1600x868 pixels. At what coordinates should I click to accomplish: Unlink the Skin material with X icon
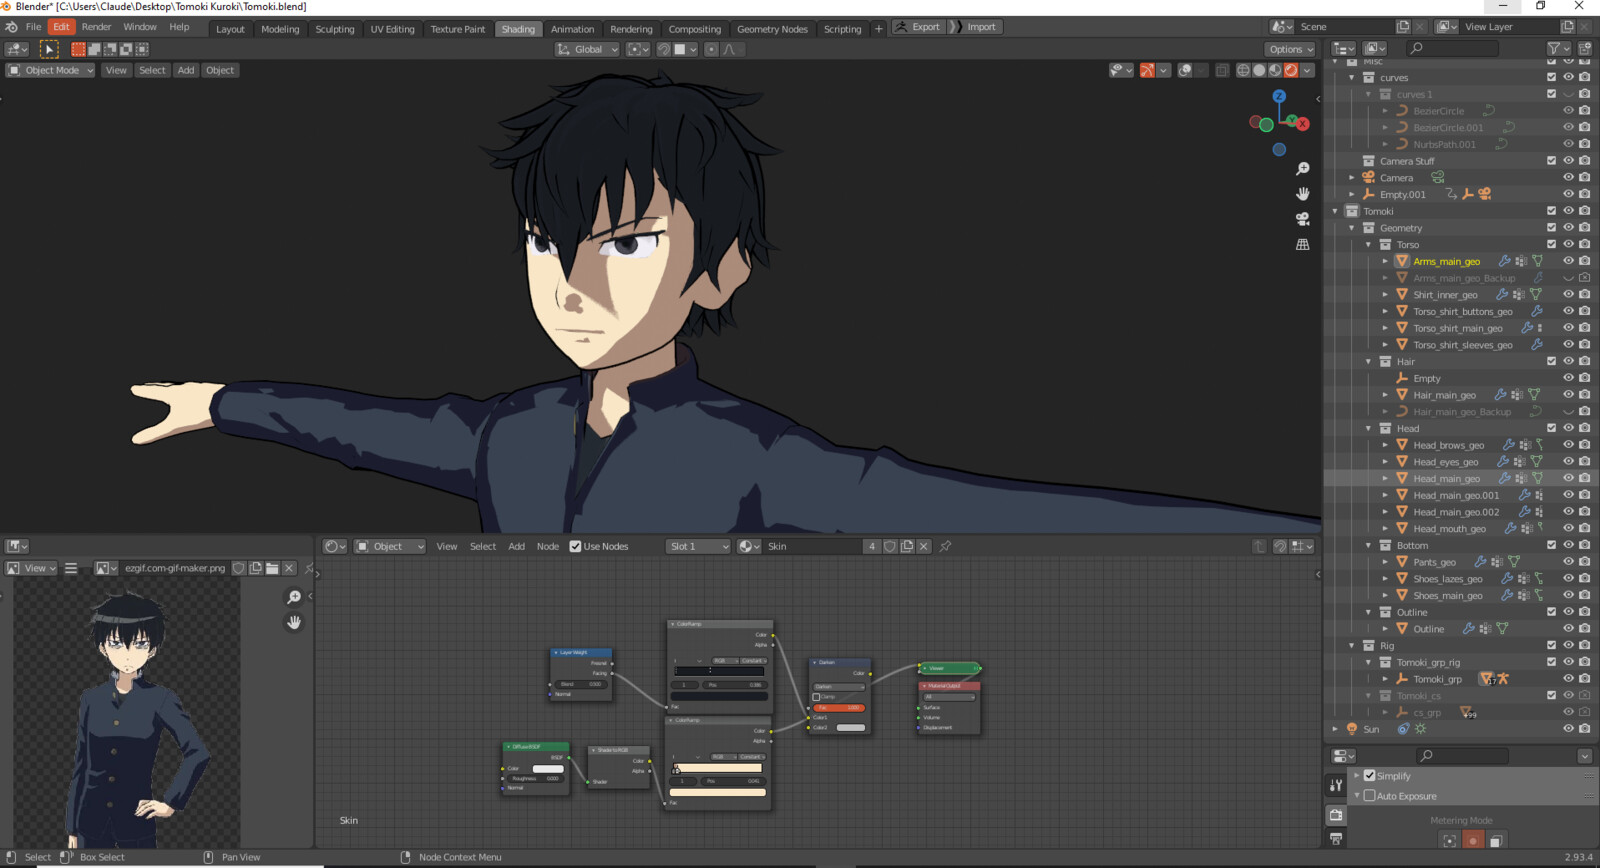(924, 546)
